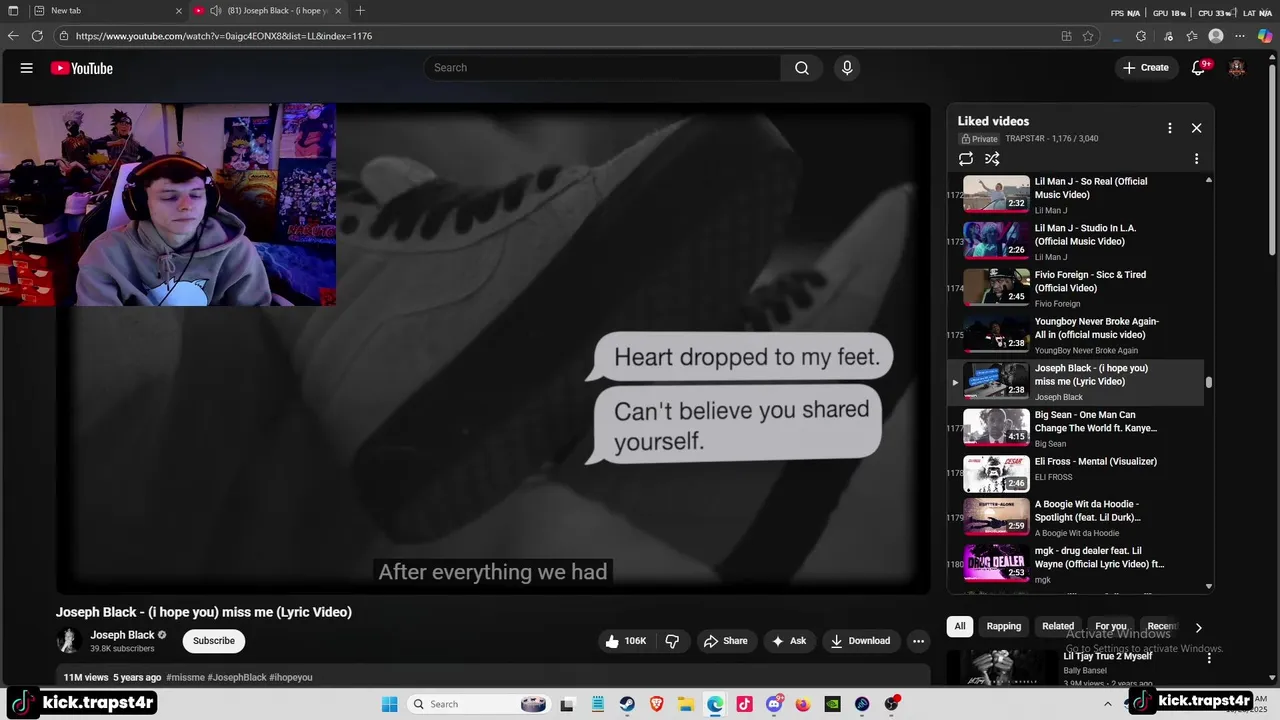Open Brave browser from taskbar
The height and width of the screenshot is (720, 1280).
click(x=656, y=704)
